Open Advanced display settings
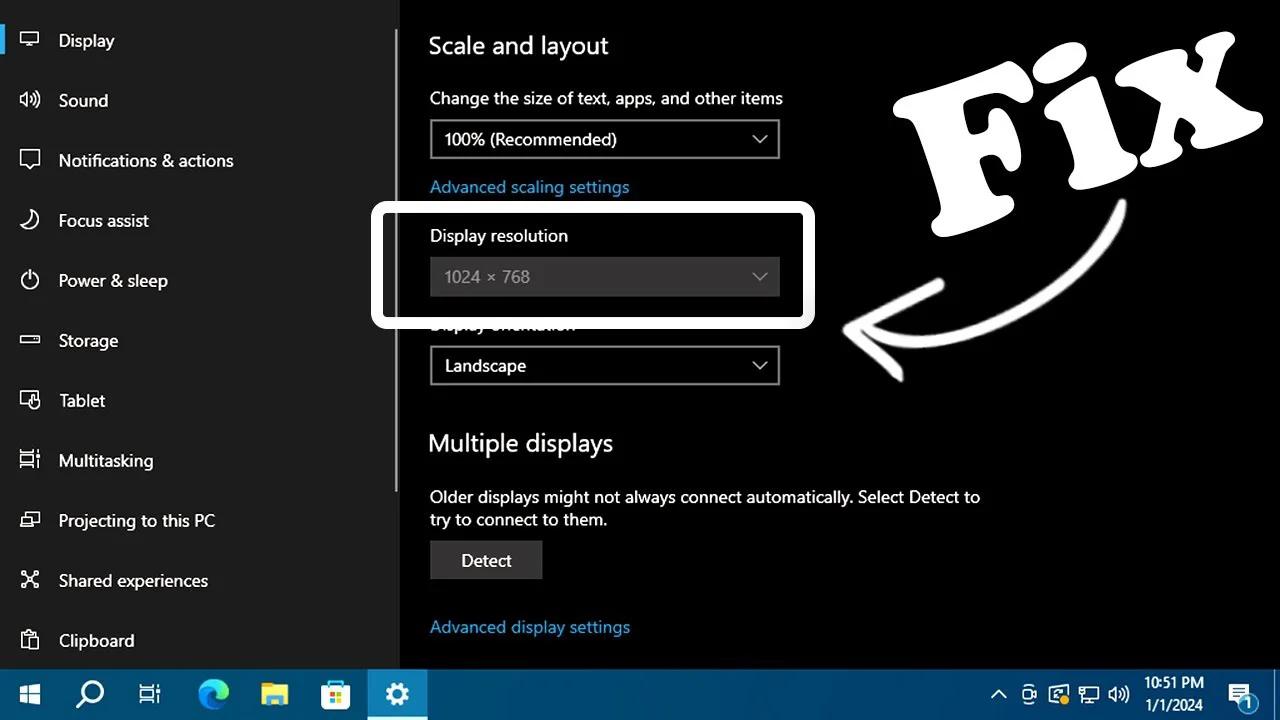The height and width of the screenshot is (720, 1280). click(530, 626)
